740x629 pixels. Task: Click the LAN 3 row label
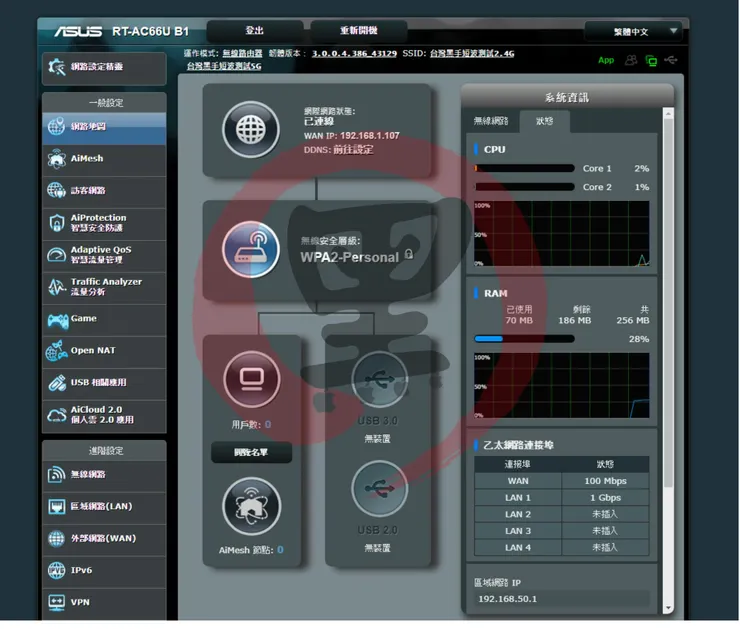[x=518, y=531]
